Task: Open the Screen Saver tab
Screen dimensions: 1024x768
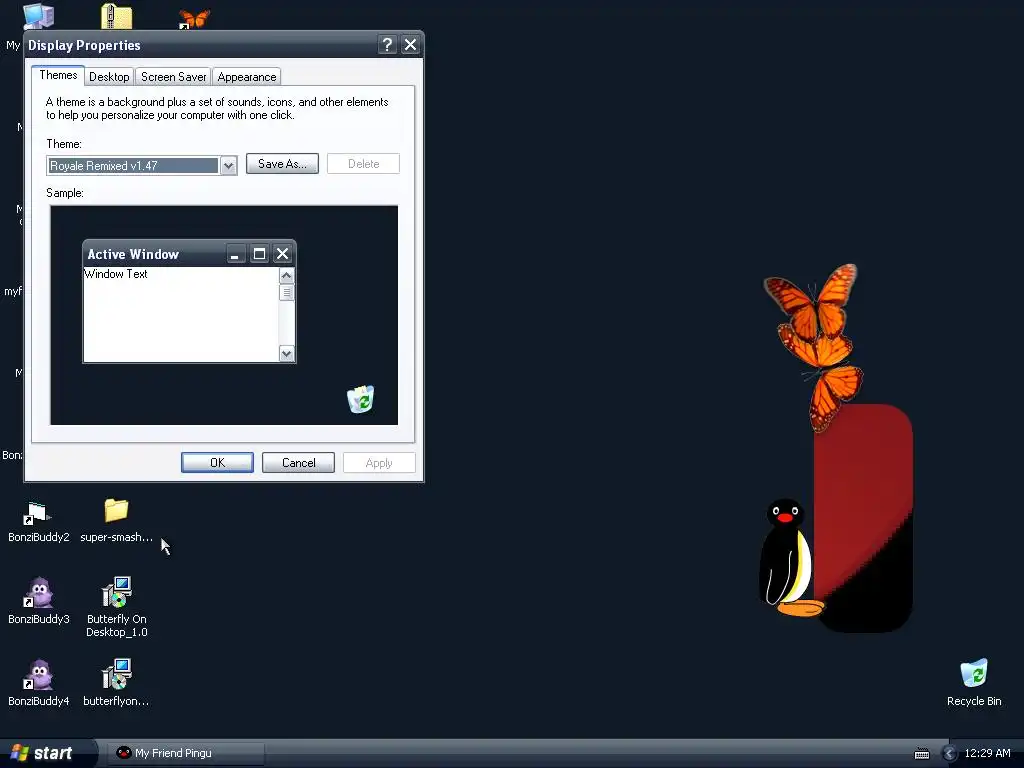Action: [173, 76]
